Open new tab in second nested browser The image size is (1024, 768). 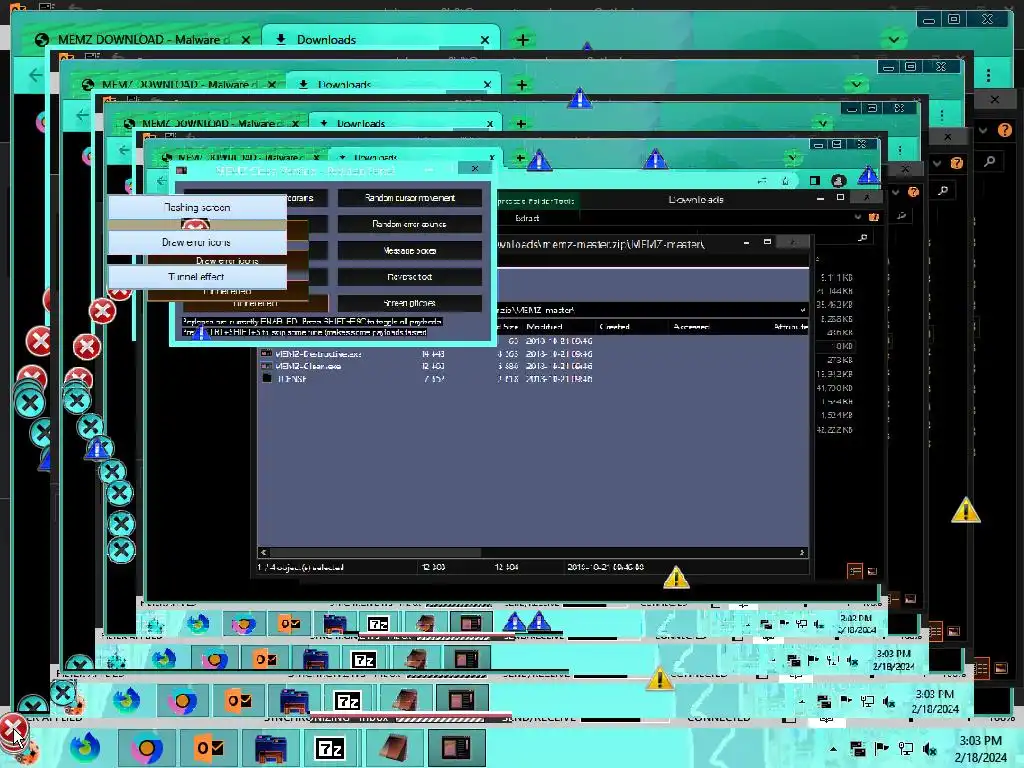521,85
